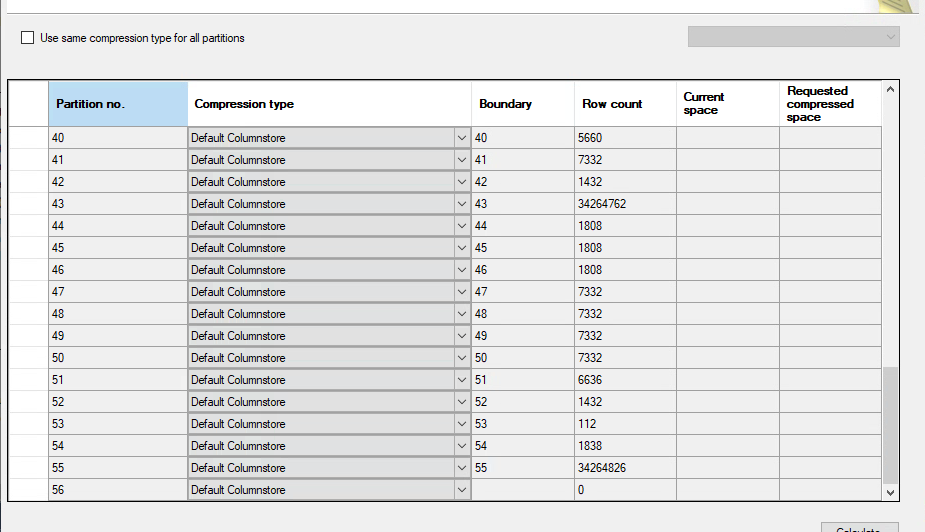Open compression type dropdown for partition 43
The width and height of the screenshot is (925, 532).
point(461,204)
